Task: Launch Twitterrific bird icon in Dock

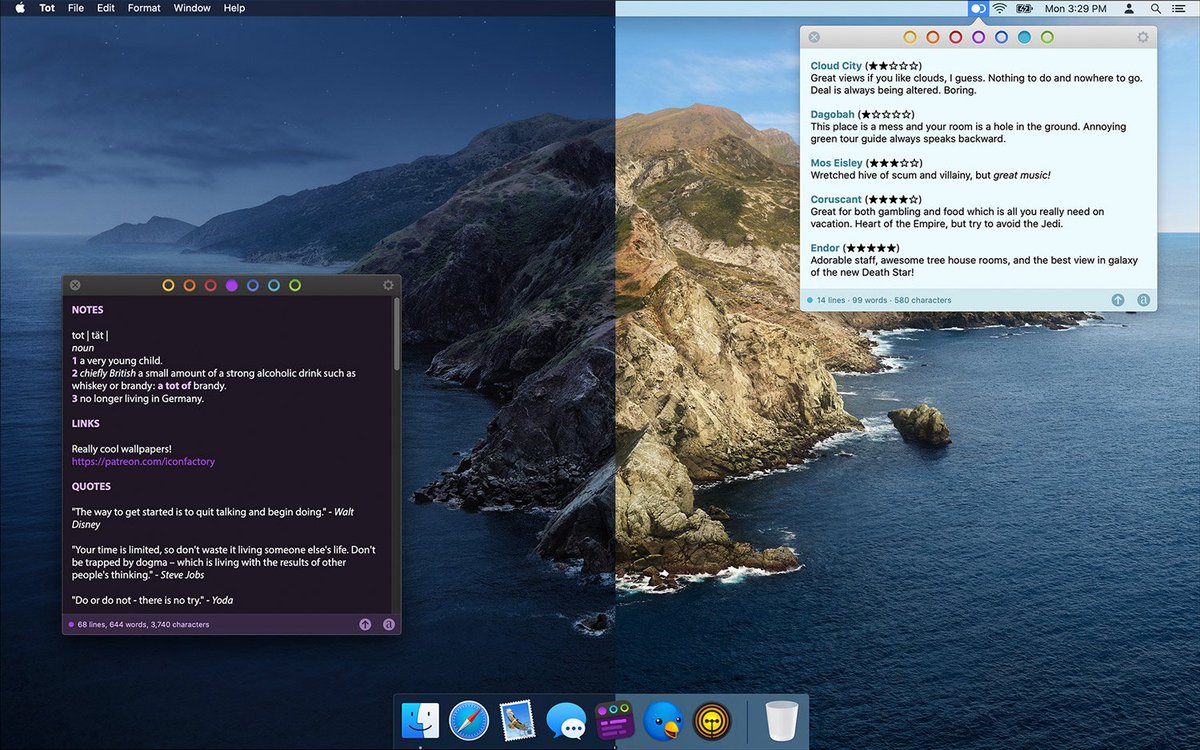Action: click(x=662, y=720)
